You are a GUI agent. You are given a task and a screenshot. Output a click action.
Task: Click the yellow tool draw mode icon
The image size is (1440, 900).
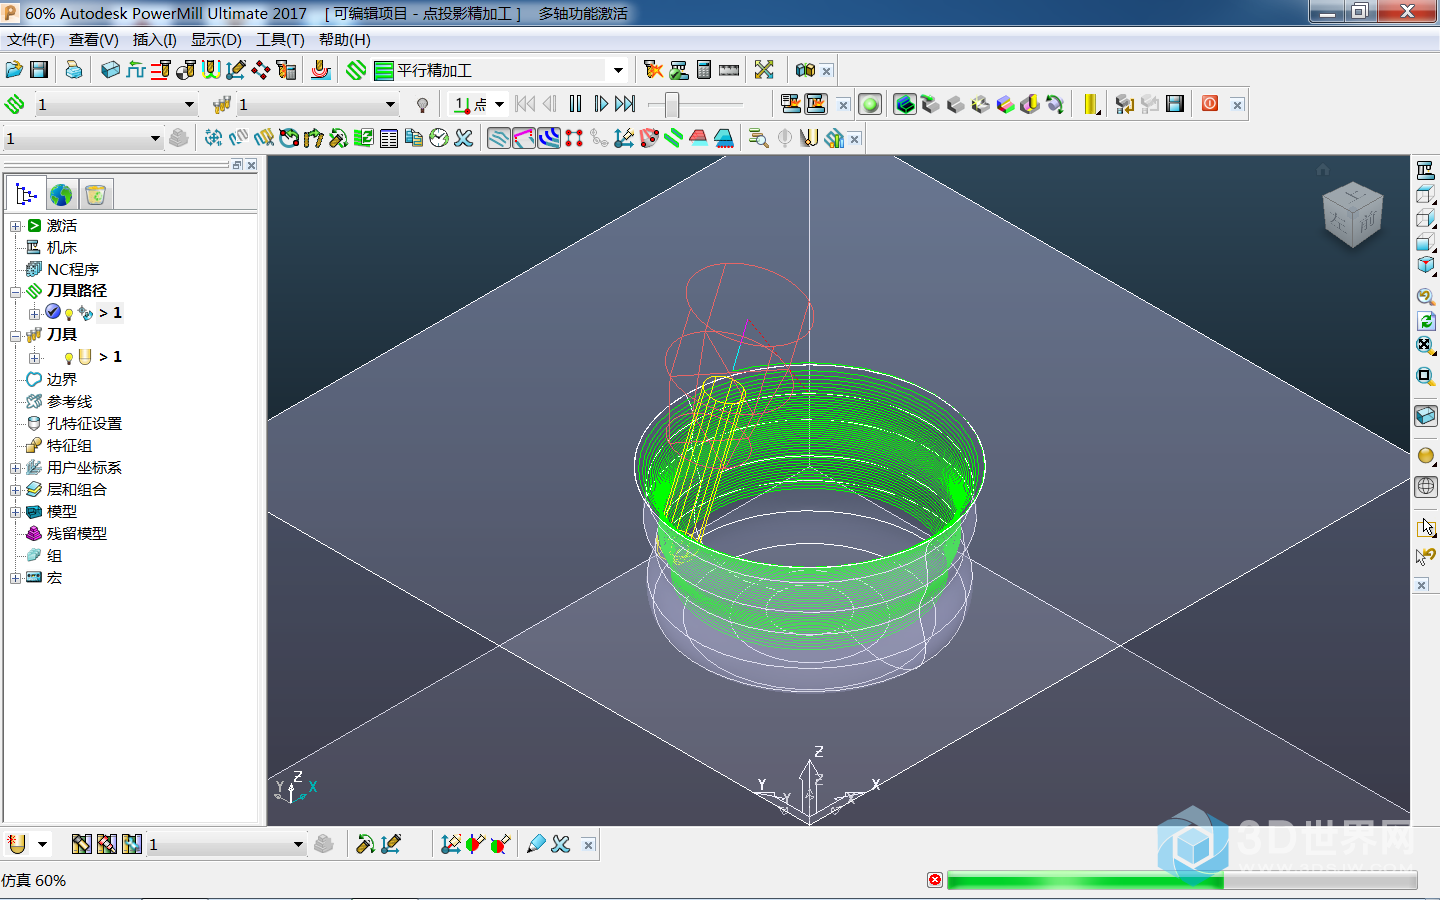pyautogui.click(x=1091, y=104)
